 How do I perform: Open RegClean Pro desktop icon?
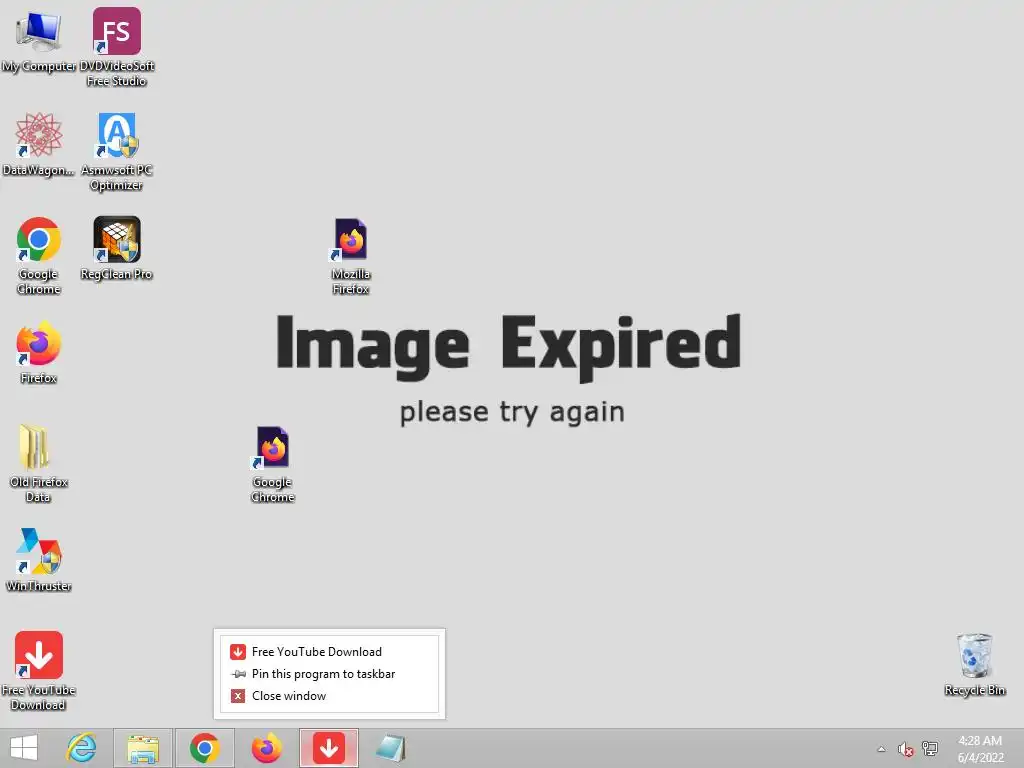117,249
